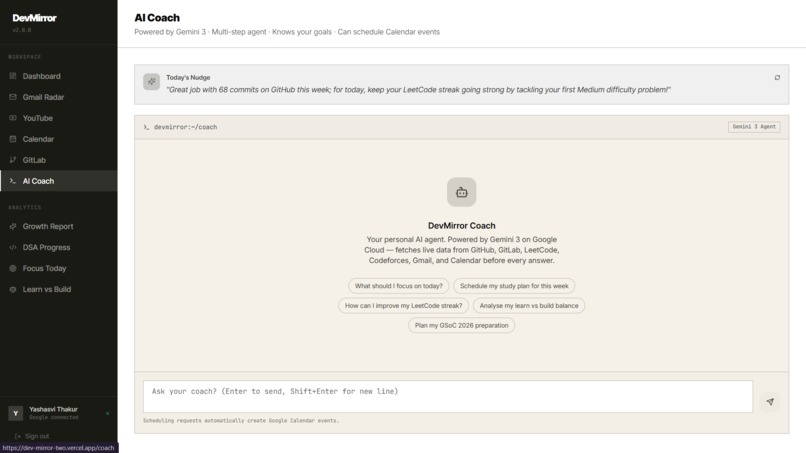
Task: Select the AI Coach menu item
Action: [x=59, y=181]
